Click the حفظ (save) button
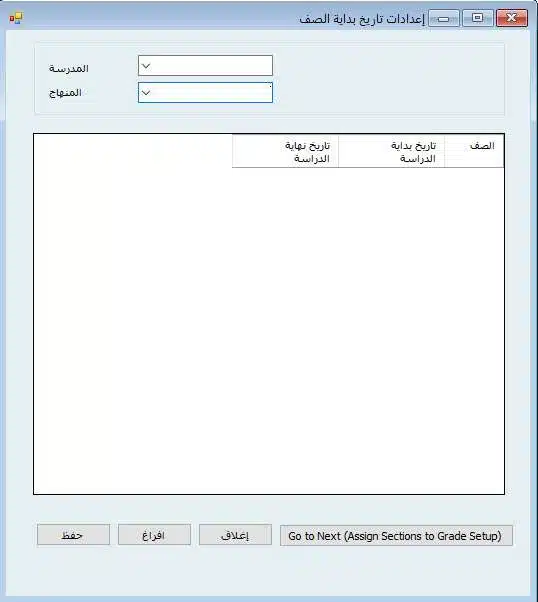This screenshot has width=538, height=602. [x=73, y=535]
